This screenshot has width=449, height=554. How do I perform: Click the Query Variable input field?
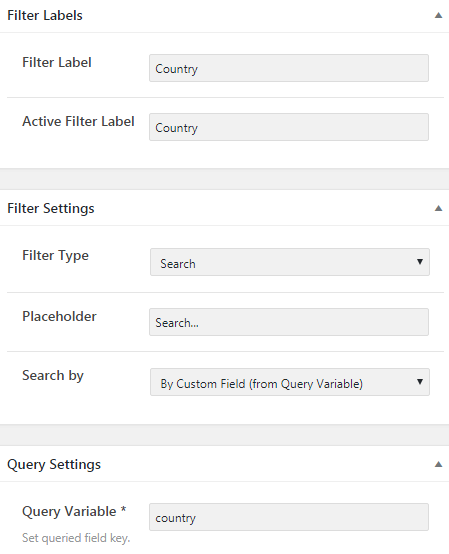289,517
